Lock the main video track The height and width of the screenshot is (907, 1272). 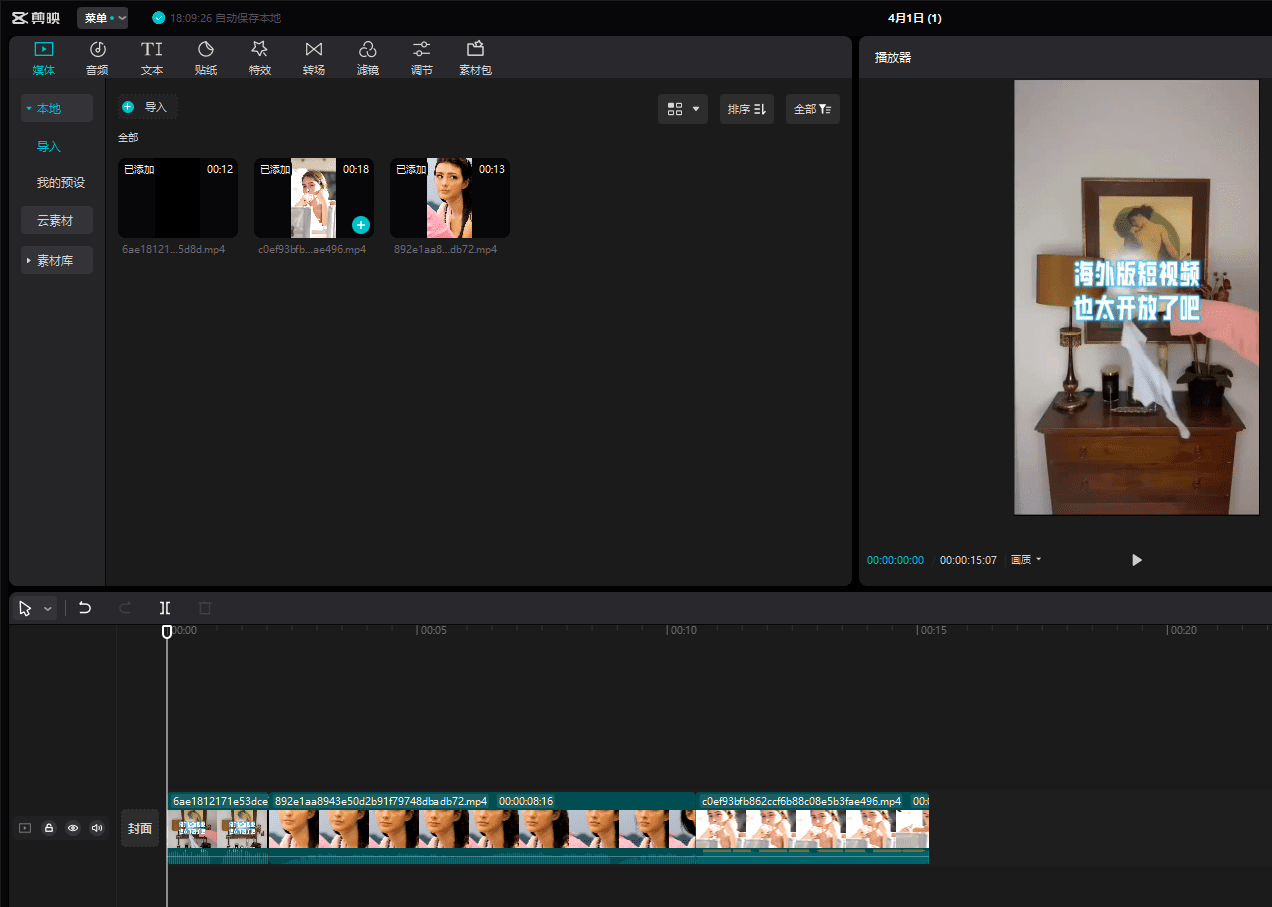48,828
